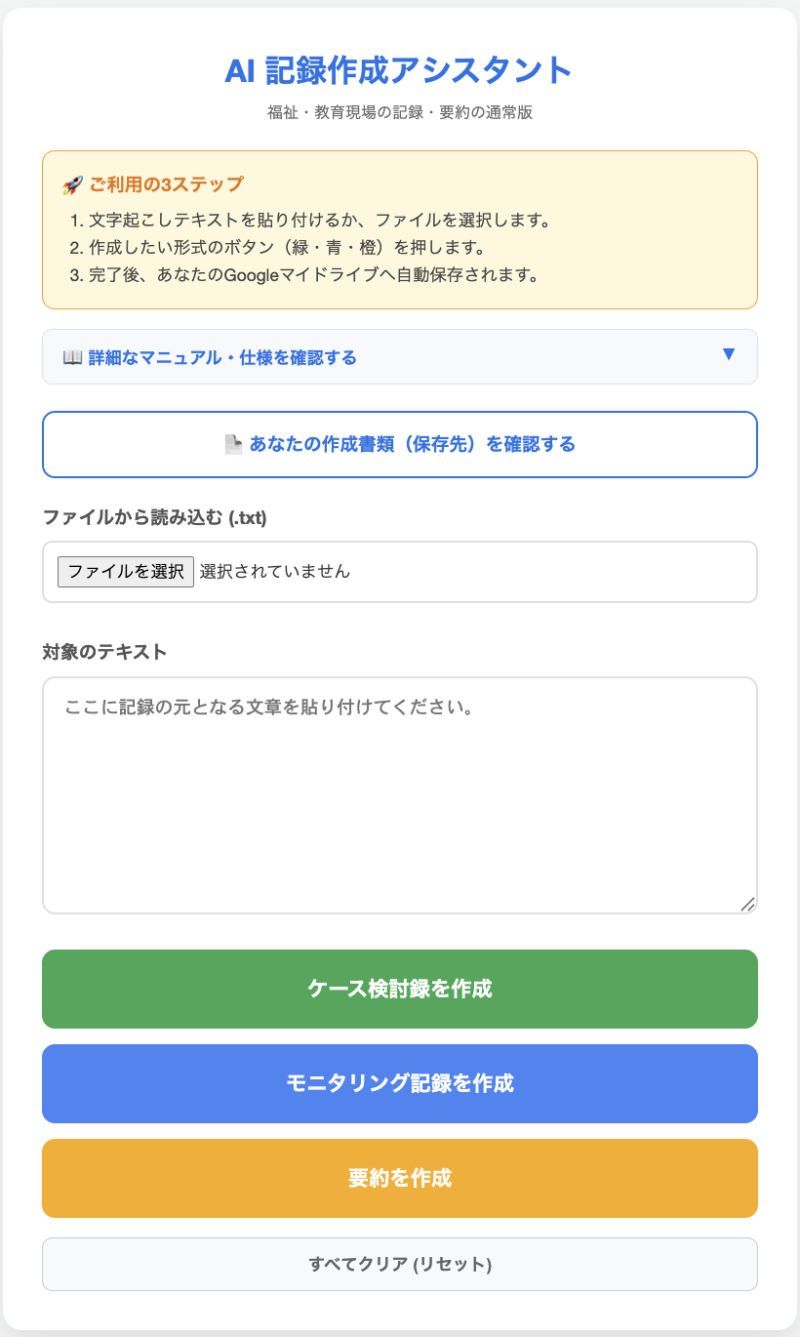Viewport: 800px width, 1337px height.
Task: Click the green ケース検討録を作成 button
Action: [x=400, y=989]
